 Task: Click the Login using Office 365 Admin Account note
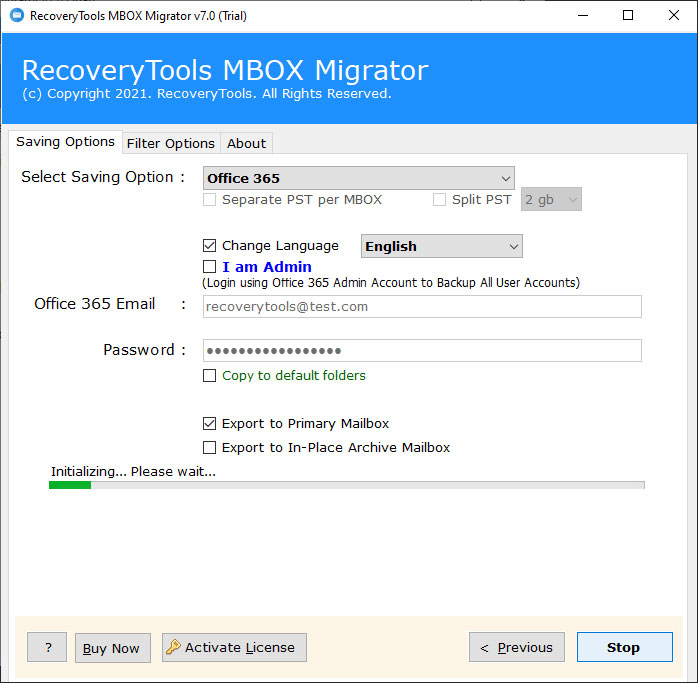pos(391,283)
